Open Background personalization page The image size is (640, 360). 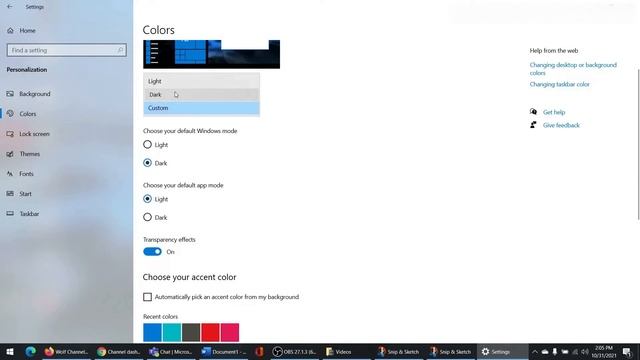[x=29, y=94]
